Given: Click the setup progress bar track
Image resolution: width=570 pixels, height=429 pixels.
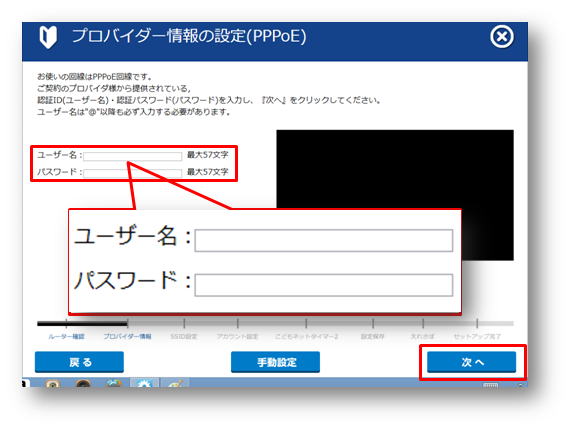Looking at the screenshot, I should coord(275,323).
